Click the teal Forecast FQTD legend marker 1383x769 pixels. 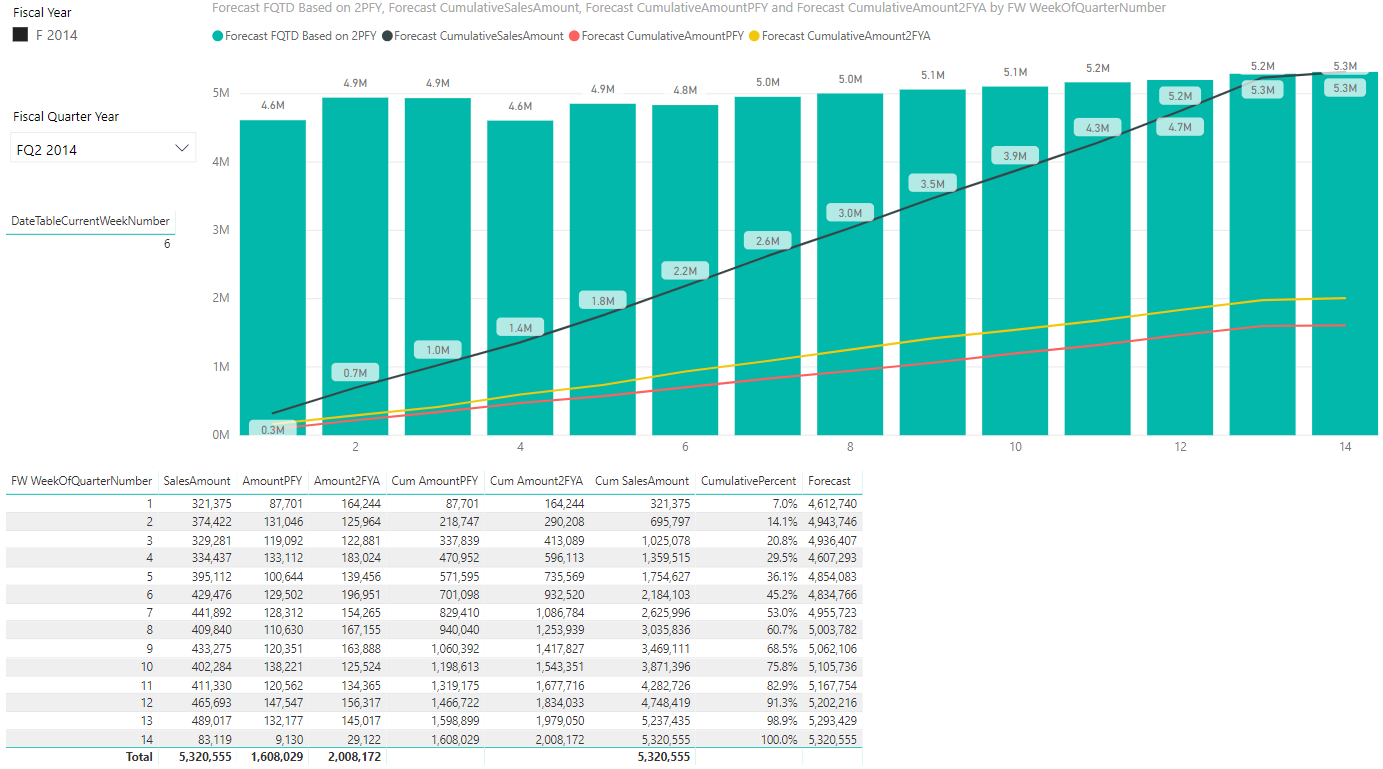coord(218,36)
